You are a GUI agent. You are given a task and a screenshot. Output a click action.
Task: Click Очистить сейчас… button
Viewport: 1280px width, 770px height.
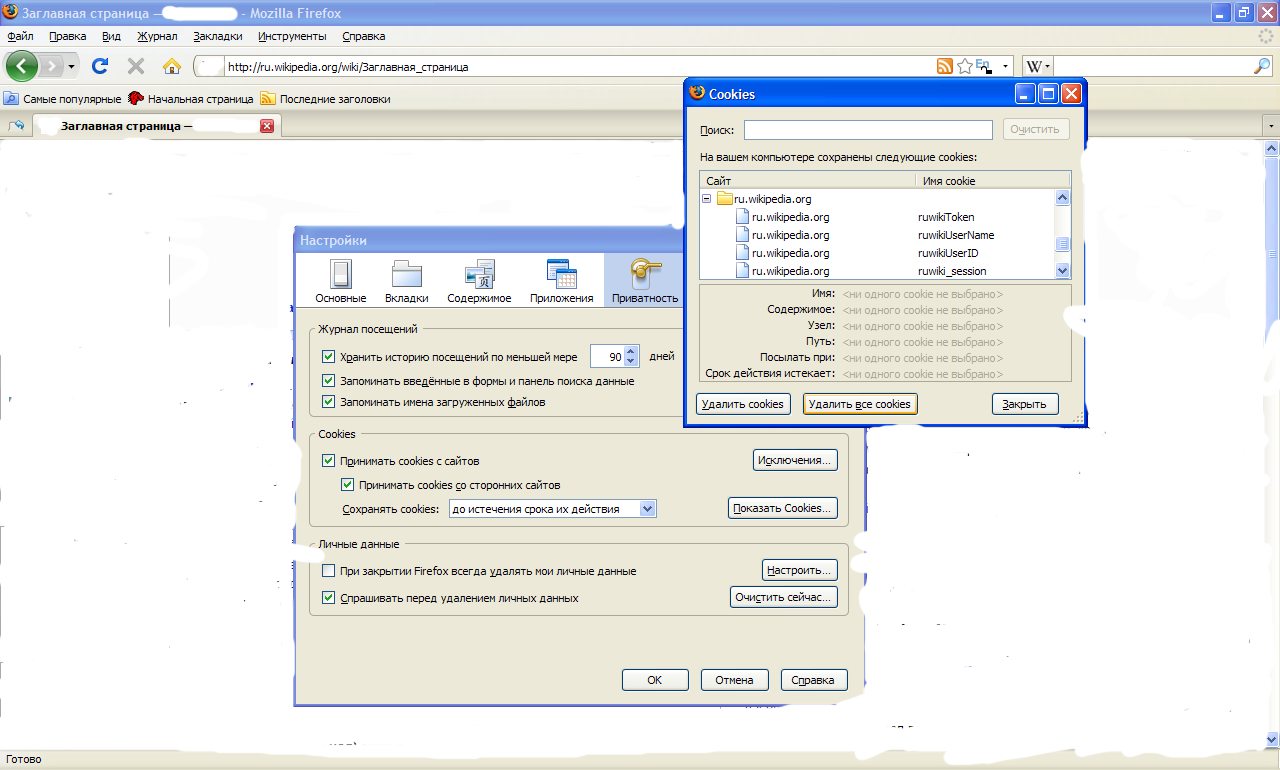(x=784, y=597)
